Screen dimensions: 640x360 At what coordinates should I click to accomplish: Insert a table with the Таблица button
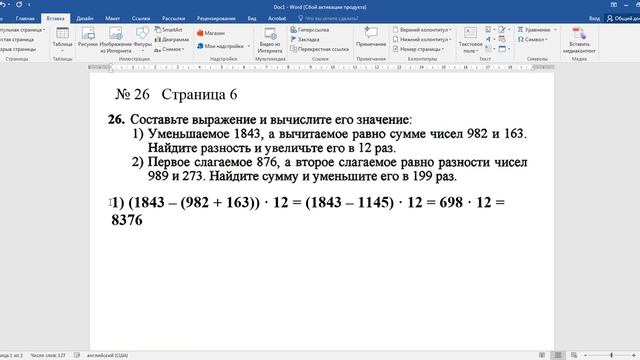[62, 39]
